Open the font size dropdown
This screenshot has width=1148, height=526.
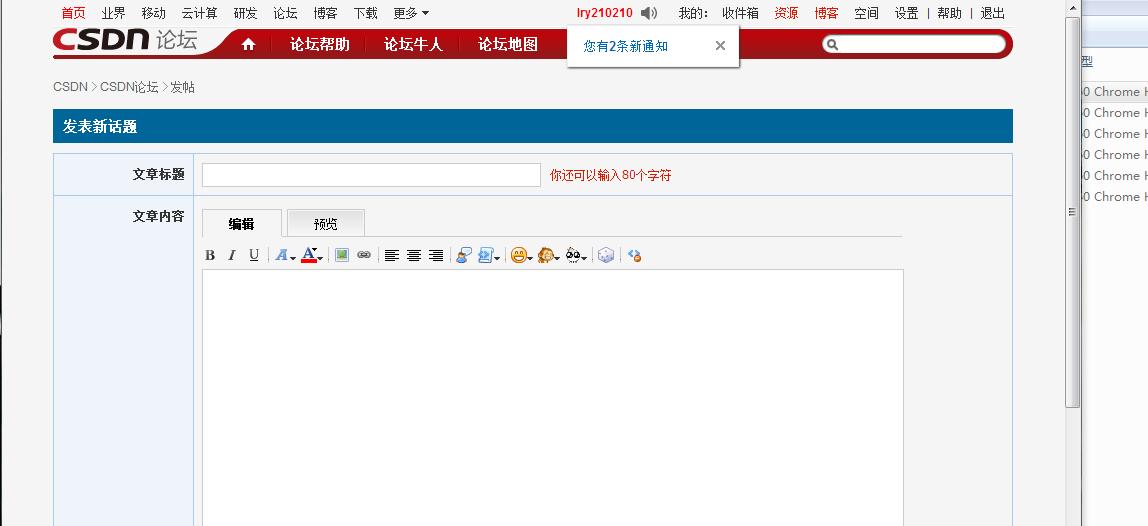(x=285, y=255)
